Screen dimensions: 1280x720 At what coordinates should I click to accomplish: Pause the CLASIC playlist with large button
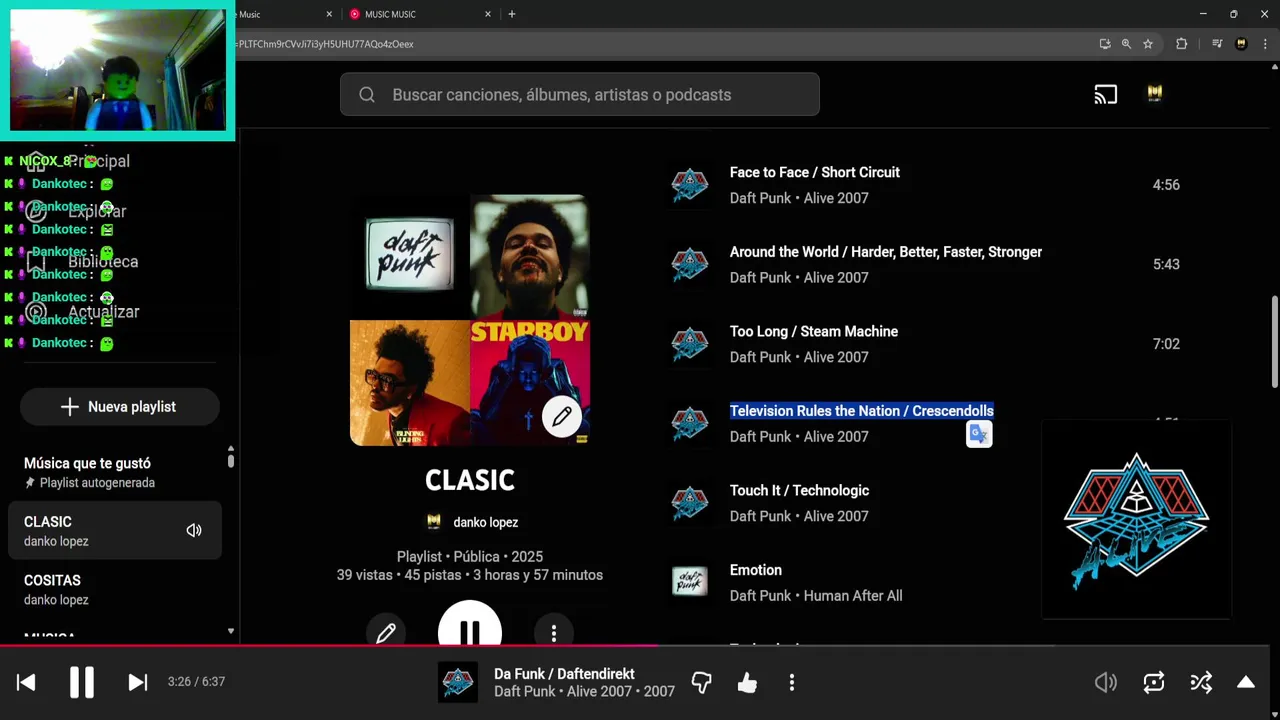coord(469,625)
